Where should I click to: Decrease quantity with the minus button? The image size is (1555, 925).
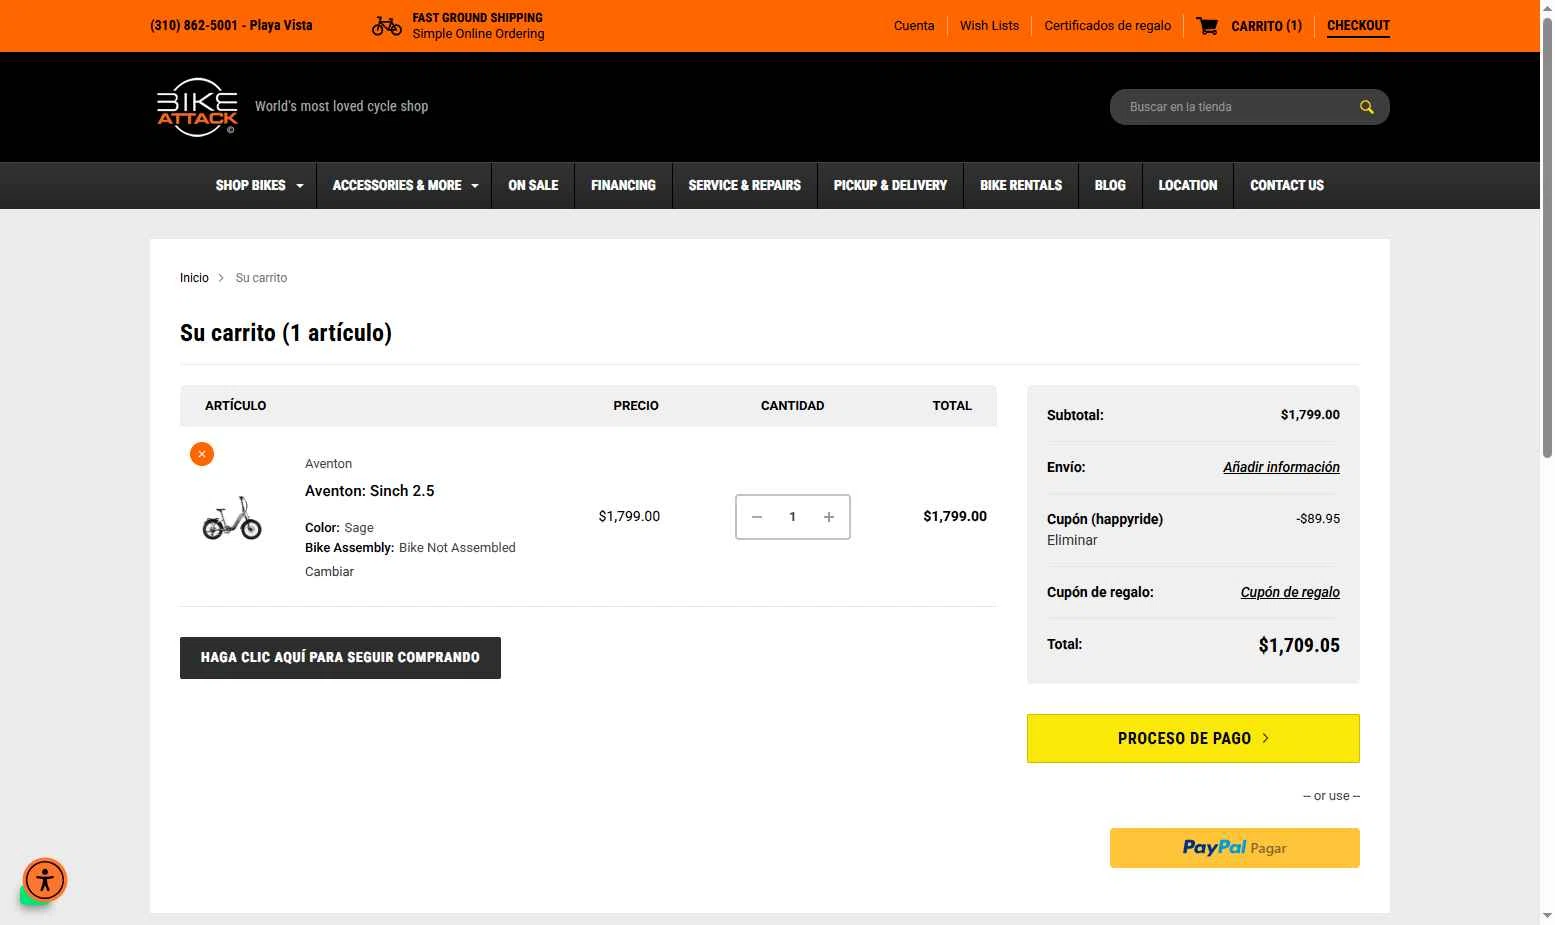757,517
